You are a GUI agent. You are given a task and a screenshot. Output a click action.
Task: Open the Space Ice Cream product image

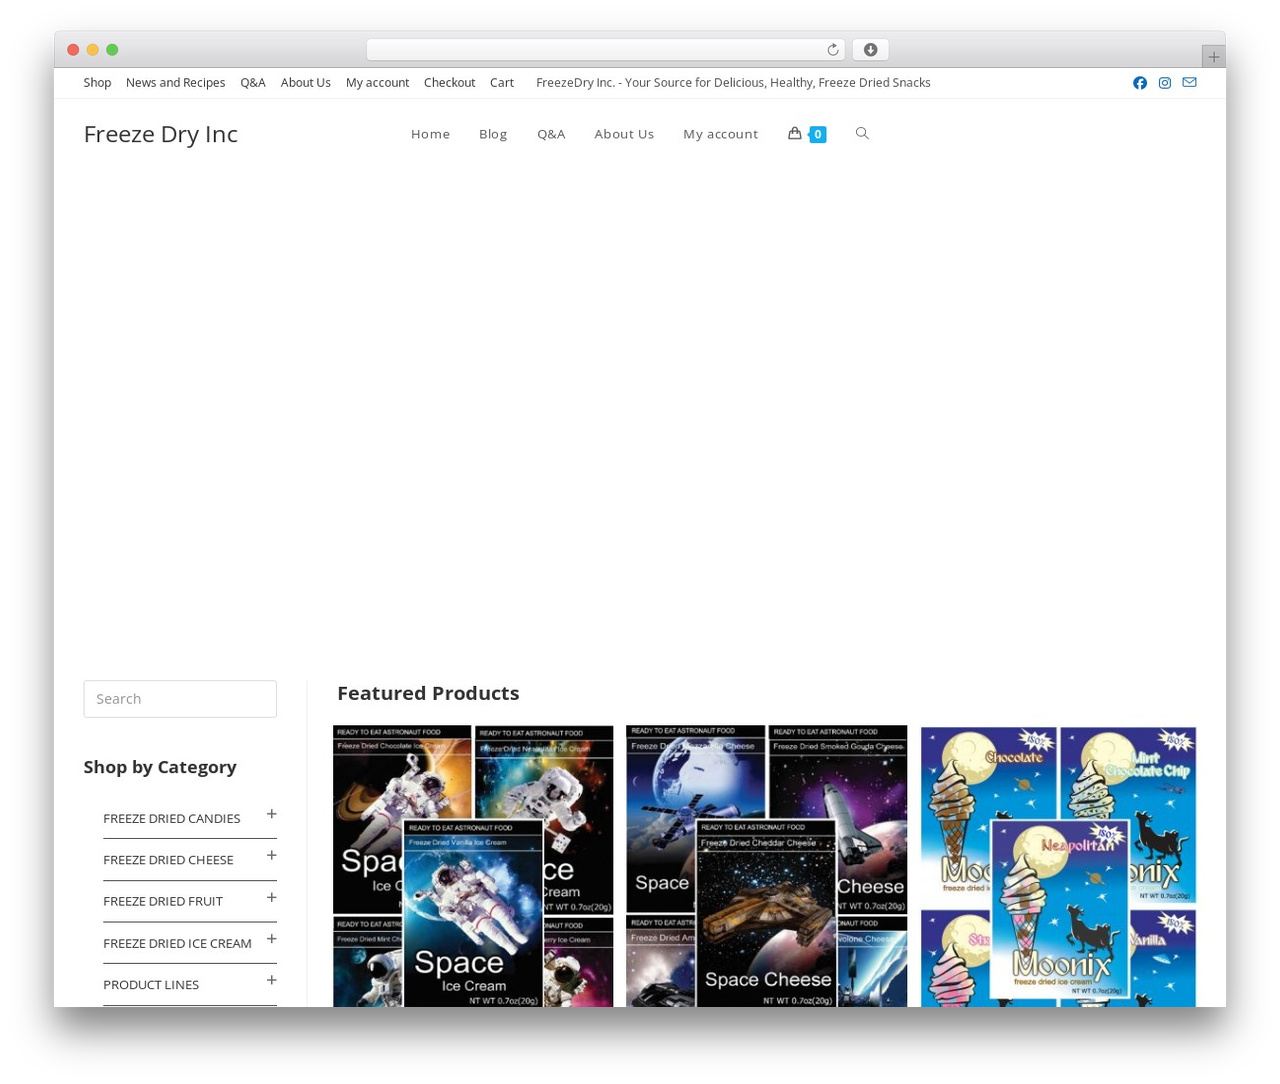473,866
